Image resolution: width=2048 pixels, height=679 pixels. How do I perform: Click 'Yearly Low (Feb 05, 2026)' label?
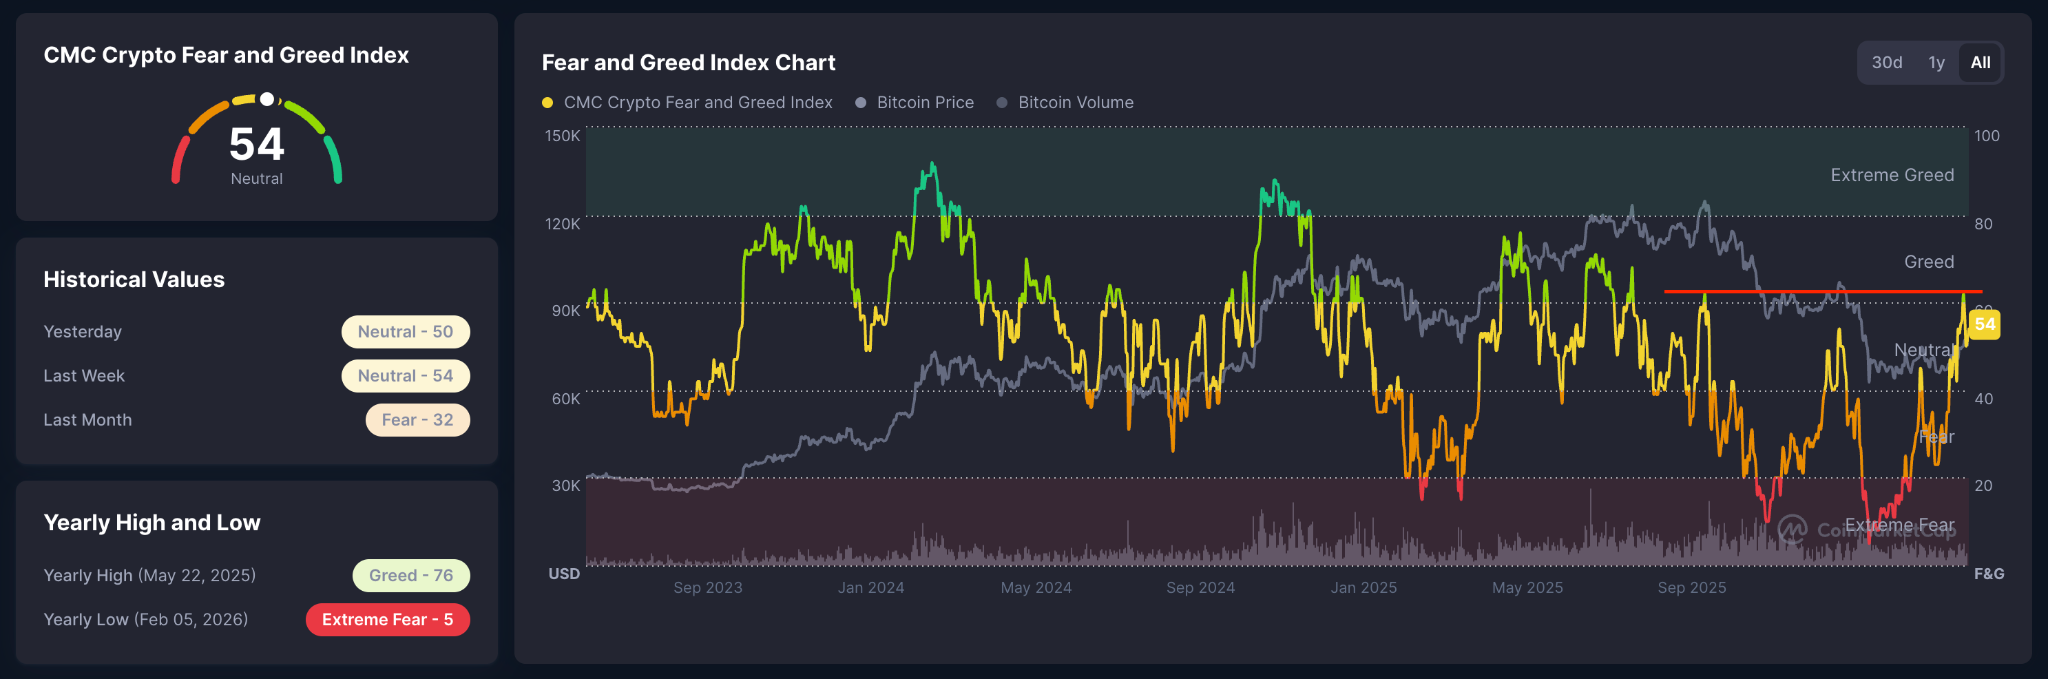click(x=146, y=619)
